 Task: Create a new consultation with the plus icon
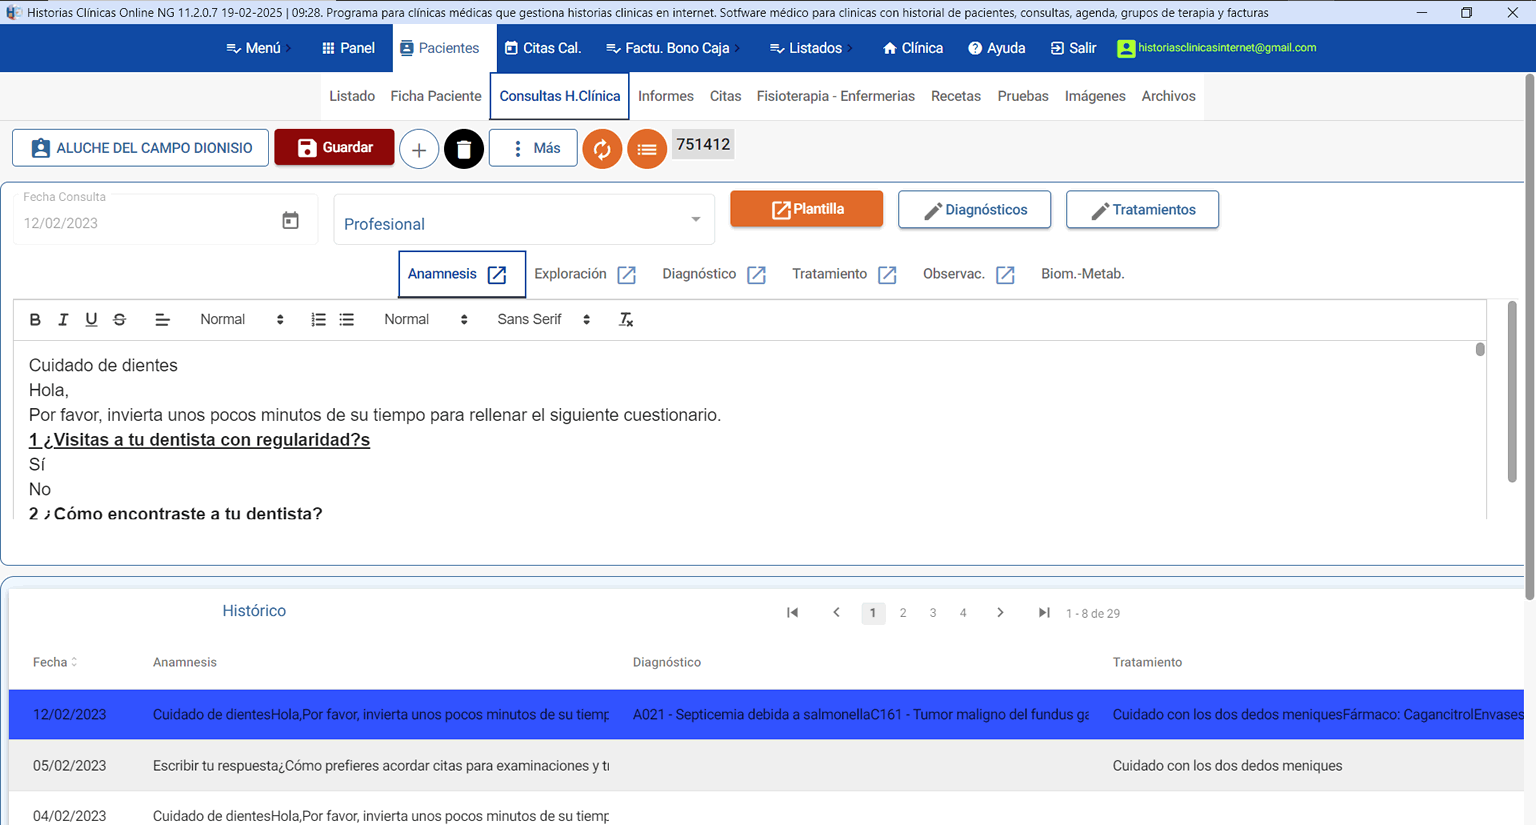(x=418, y=147)
